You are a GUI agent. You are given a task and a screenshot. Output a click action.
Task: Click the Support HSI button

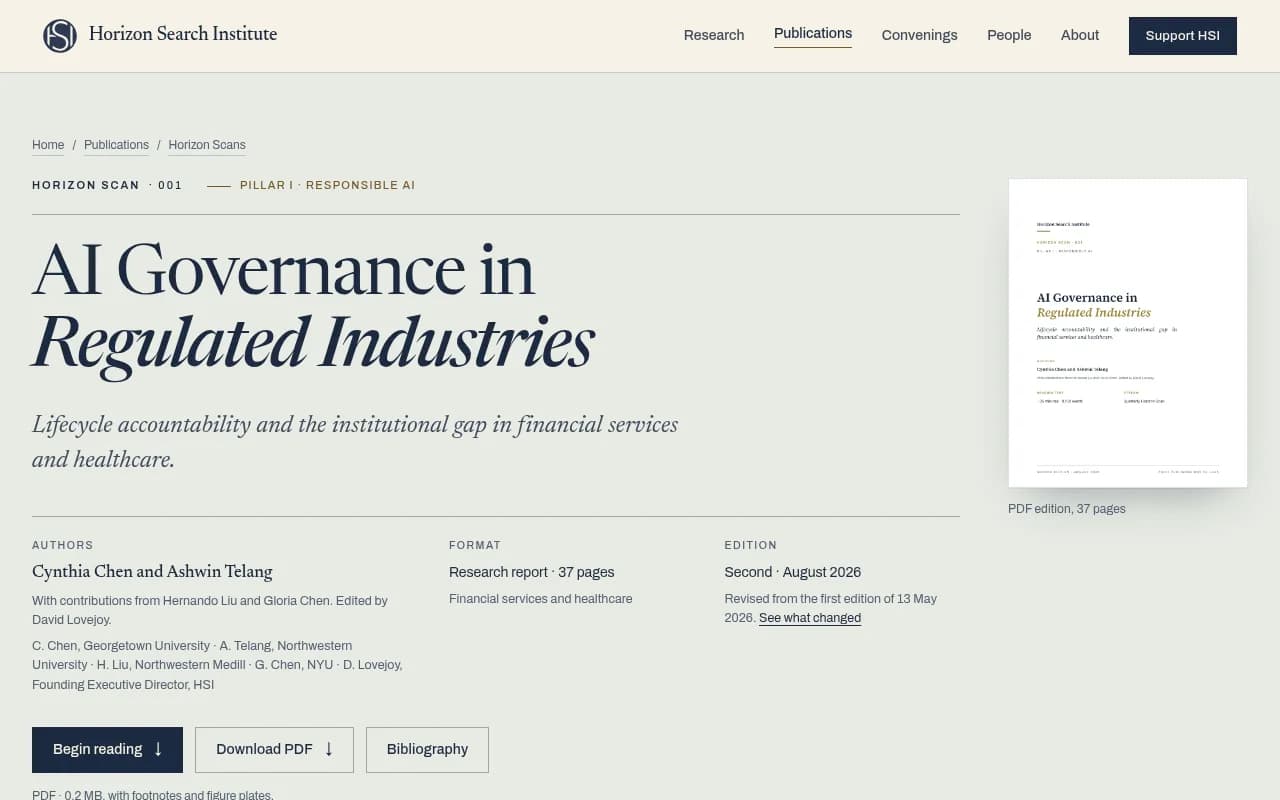tap(1183, 36)
